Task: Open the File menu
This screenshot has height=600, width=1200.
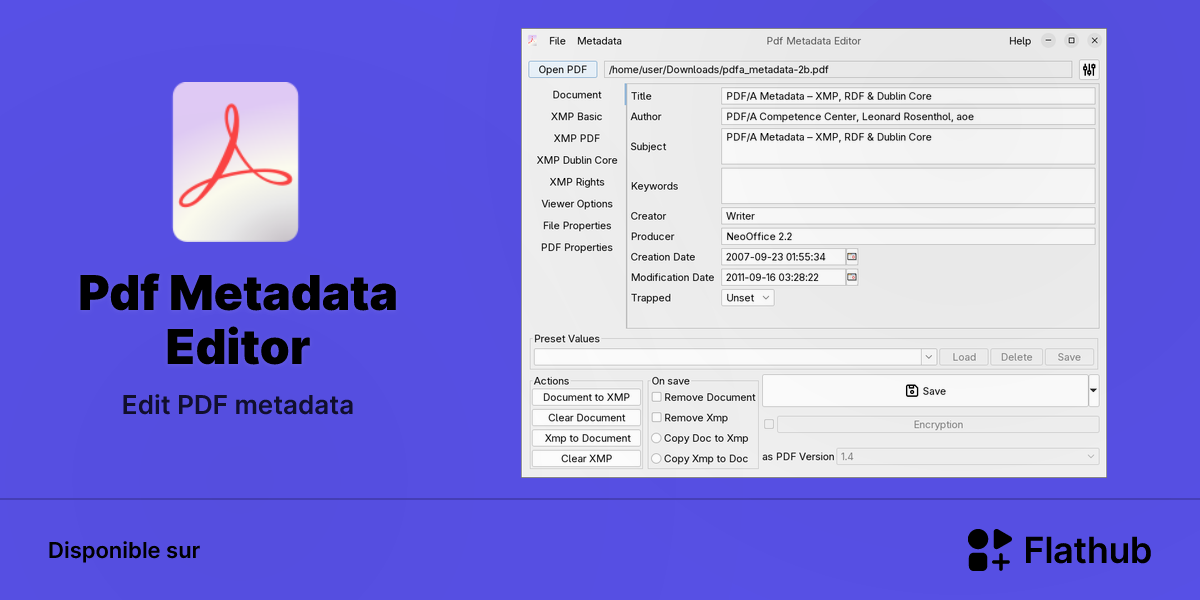Action: (557, 41)
